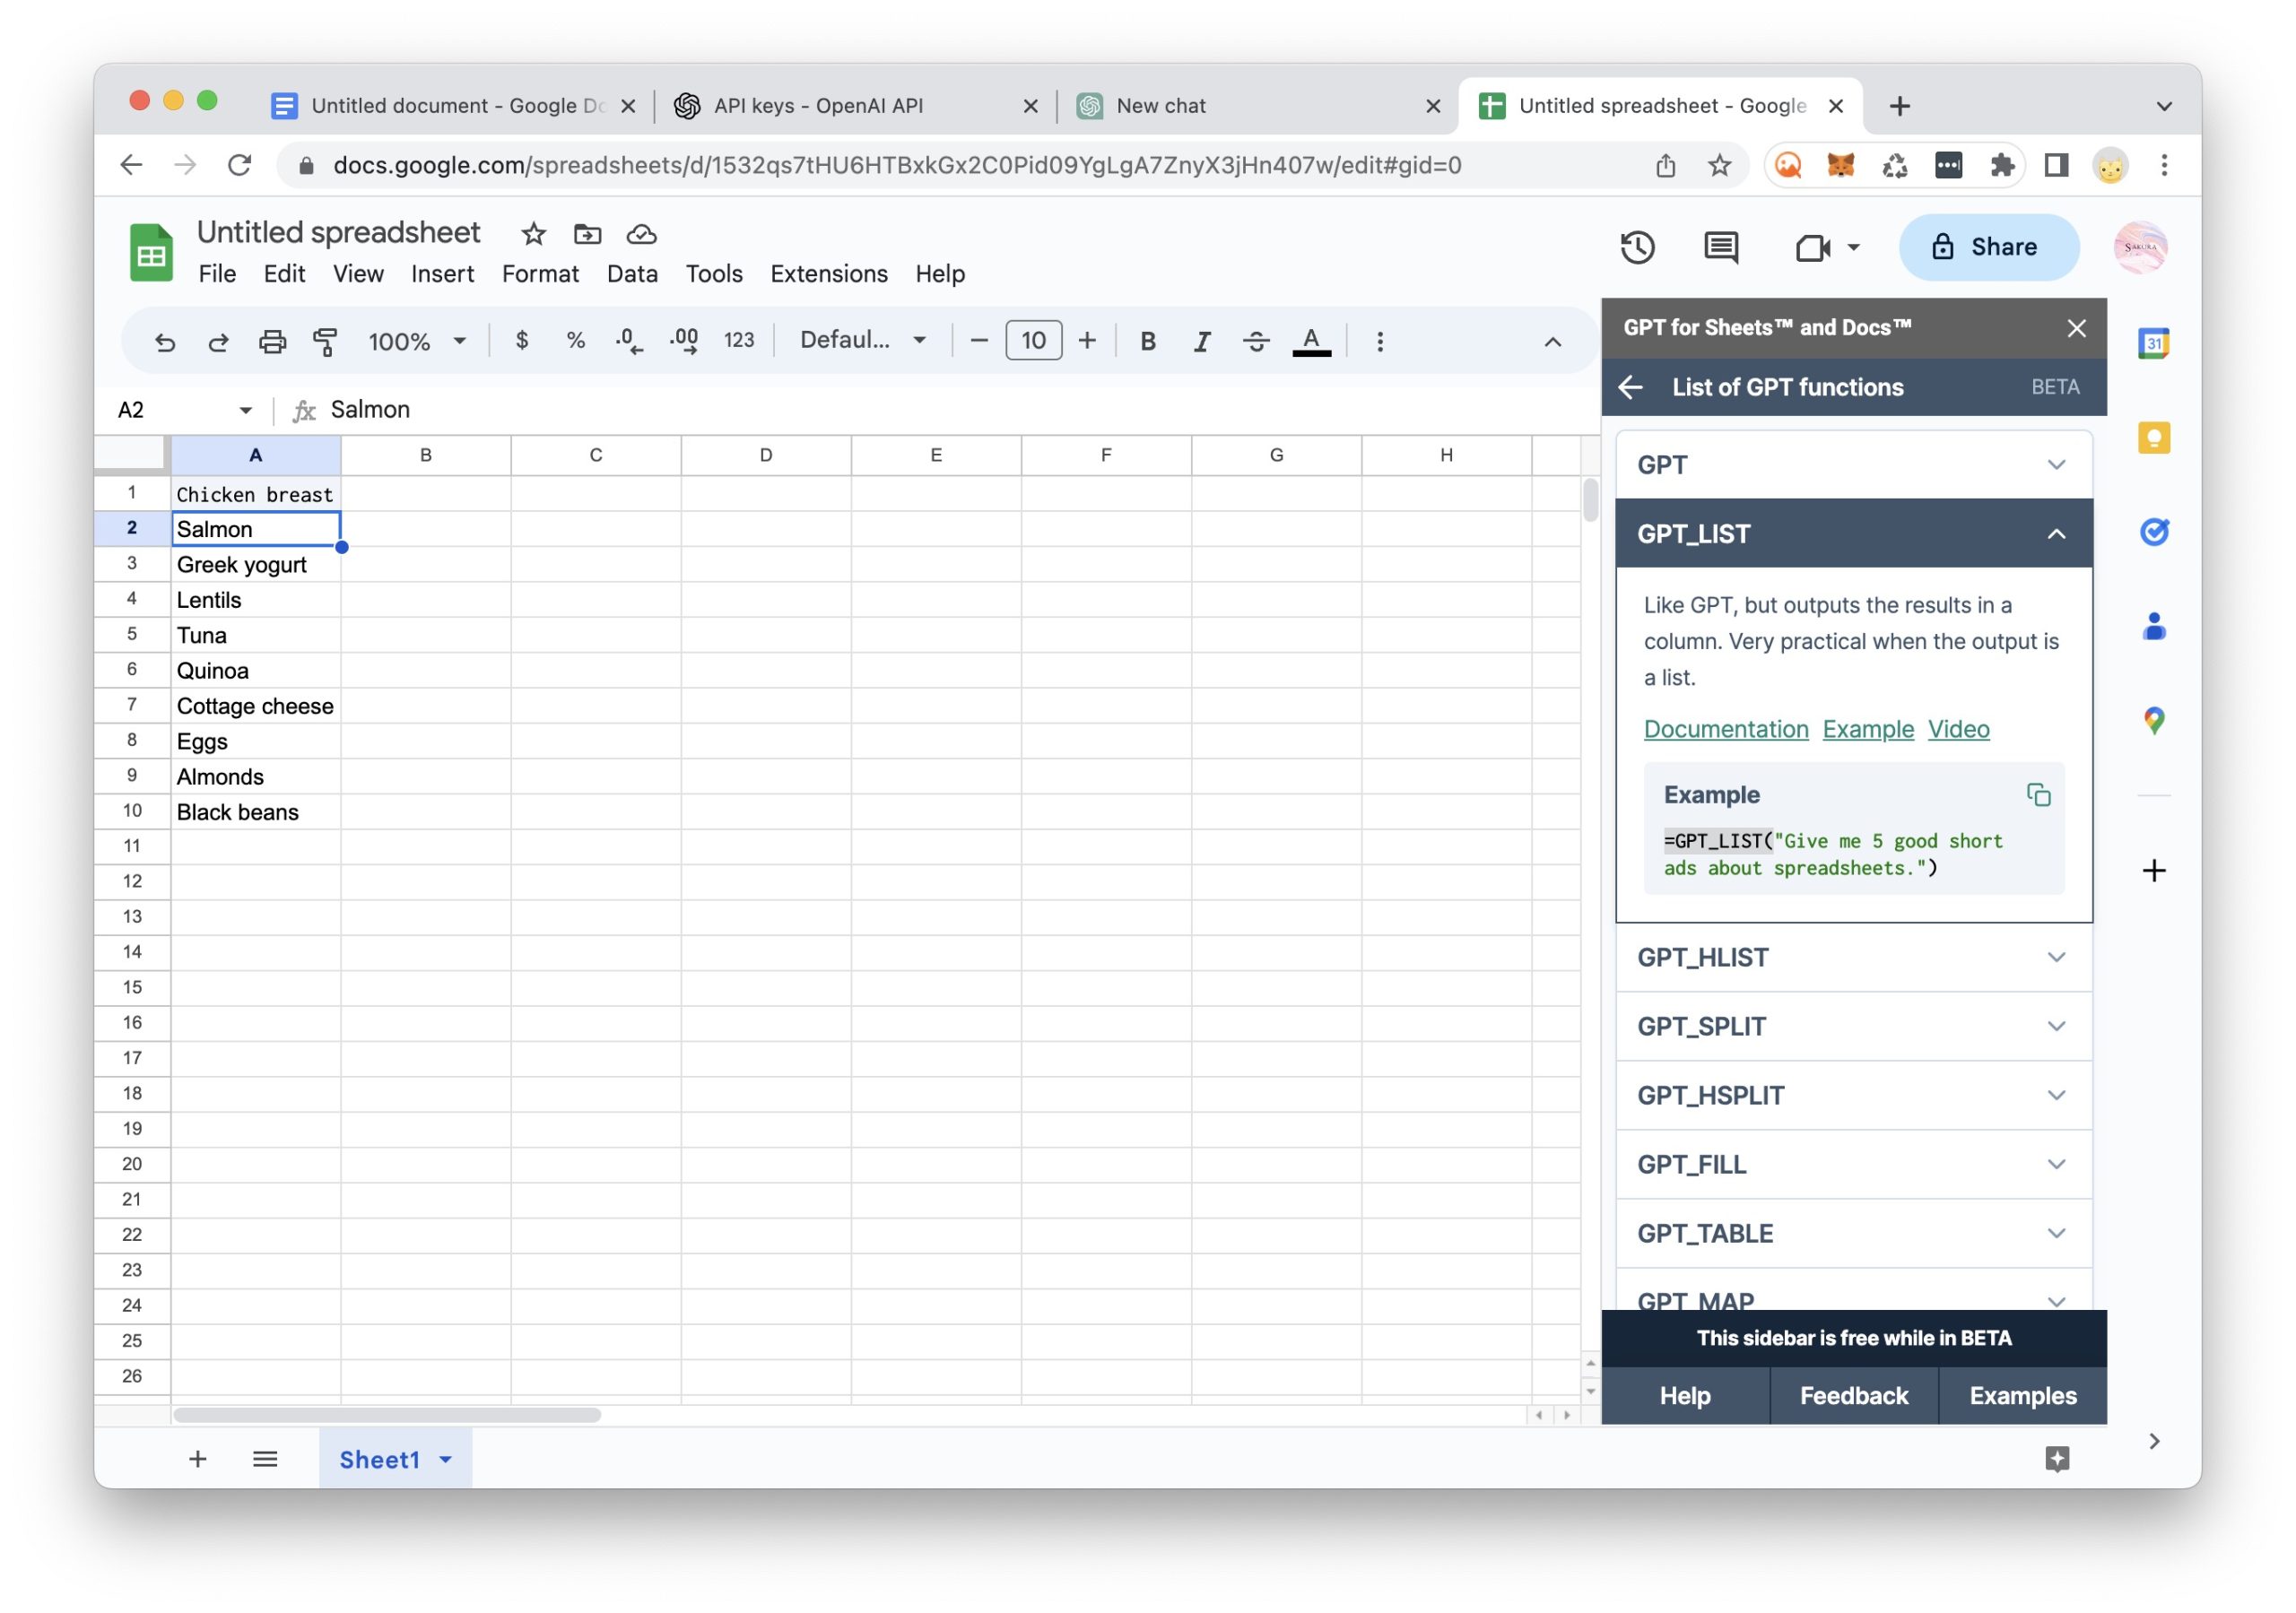Click the paint format icon

click(x=325, y=341)
